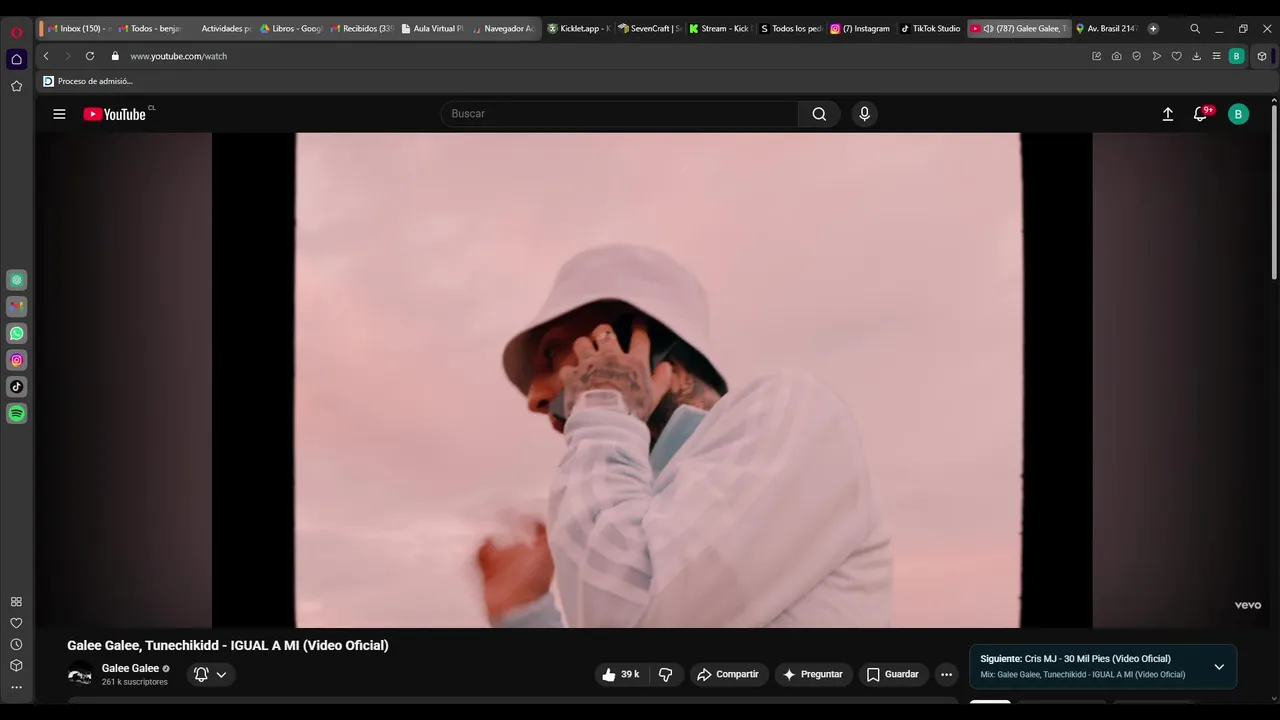
Task: Open the YouTube create upload icon
Action: (x=1167, y=114)
